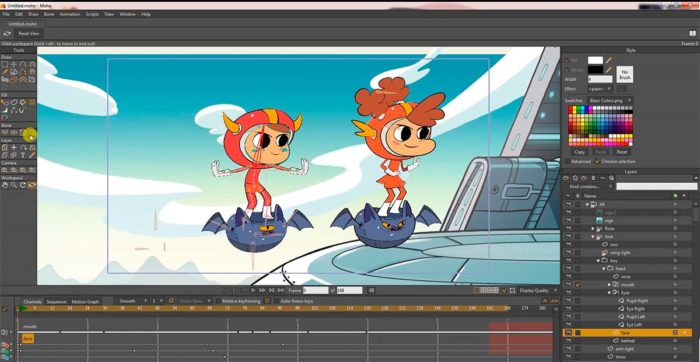Open the File menu
This screenshot has height=362, width=700.
click(6, 14)
